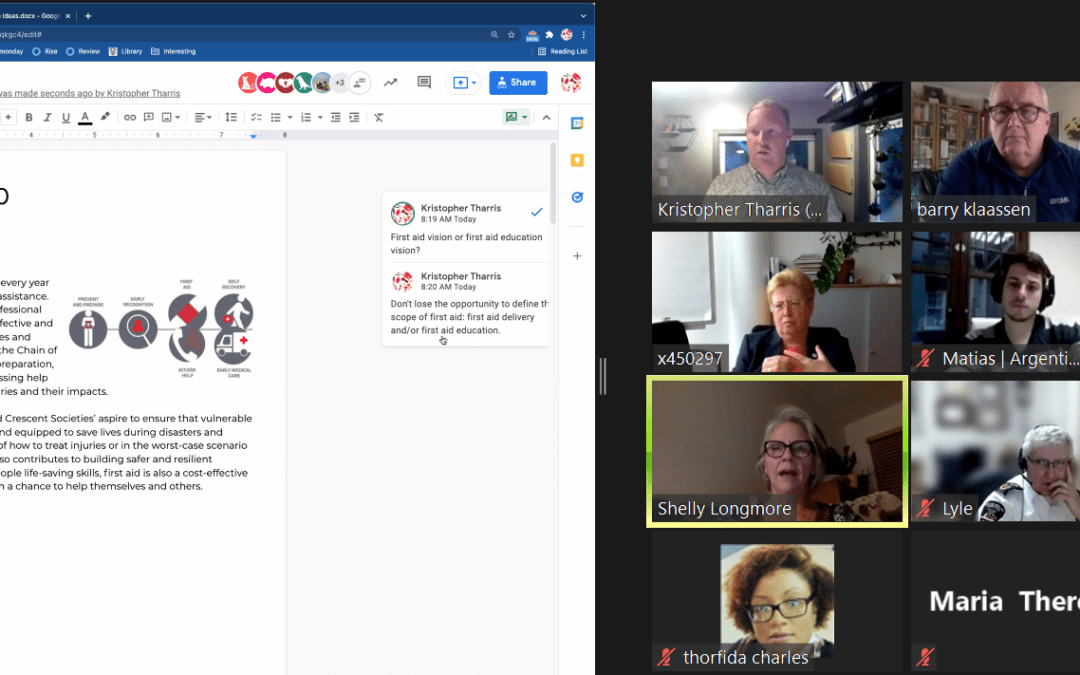Click the zoom magnifier in the address bar
Image resolution: width=1080 pixels, height=675 pixels.
pos(494,34)
